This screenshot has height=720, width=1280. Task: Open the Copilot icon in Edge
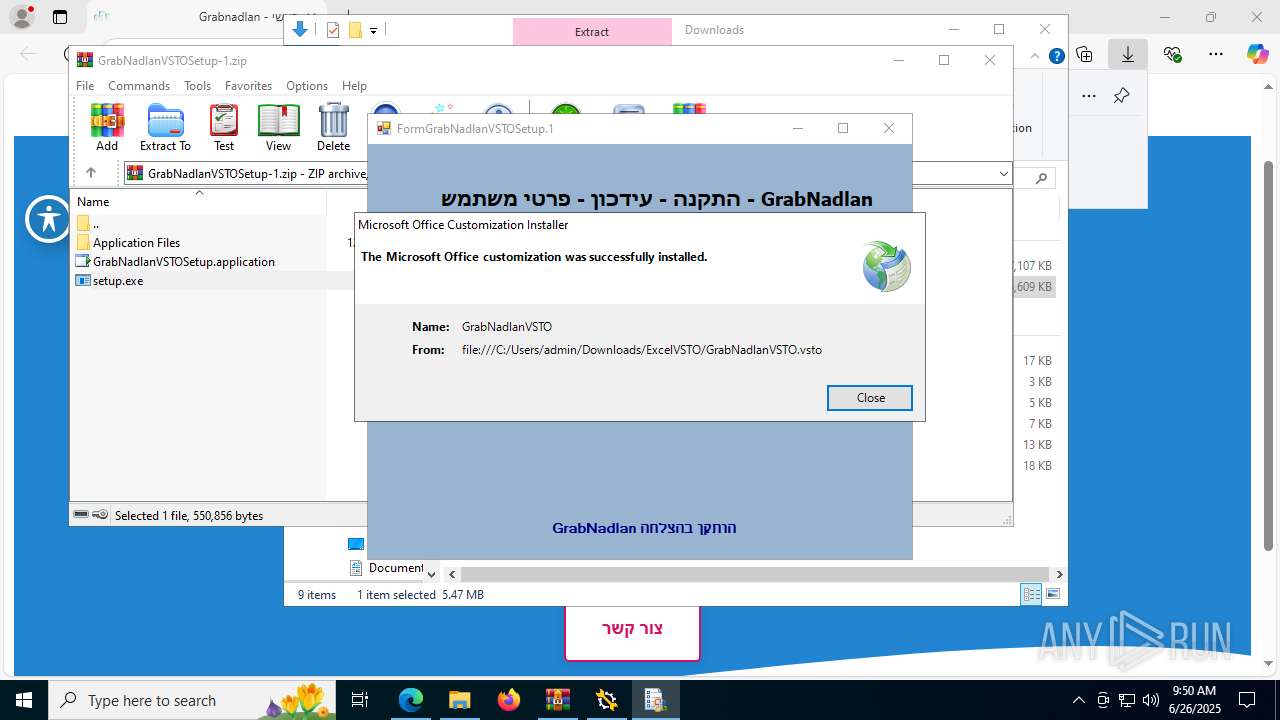(x=1257, y=54)
